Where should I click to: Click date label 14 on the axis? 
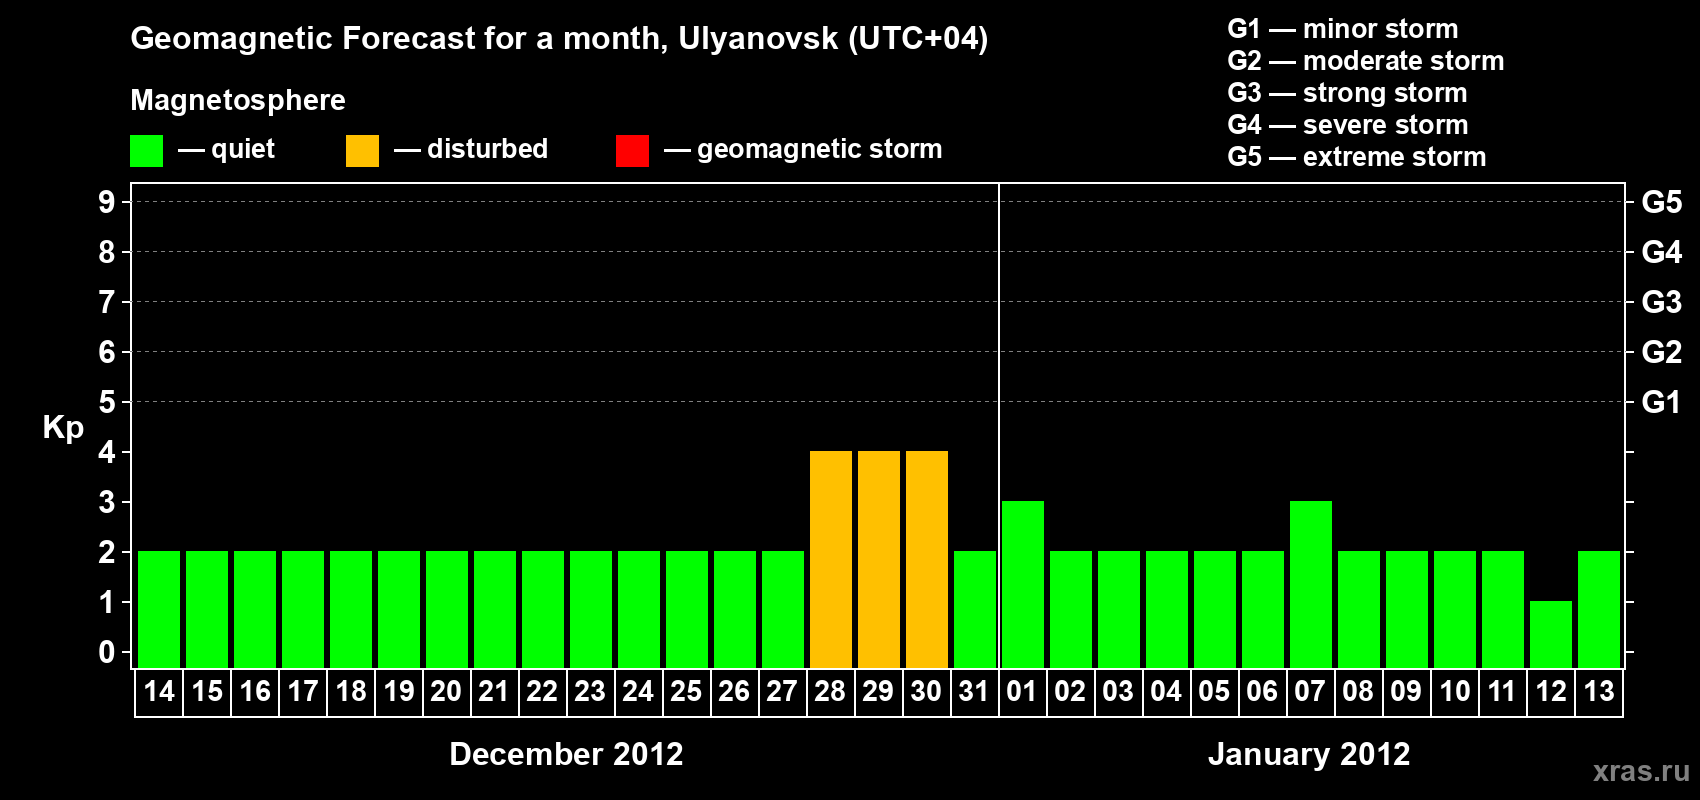point(159,691)
